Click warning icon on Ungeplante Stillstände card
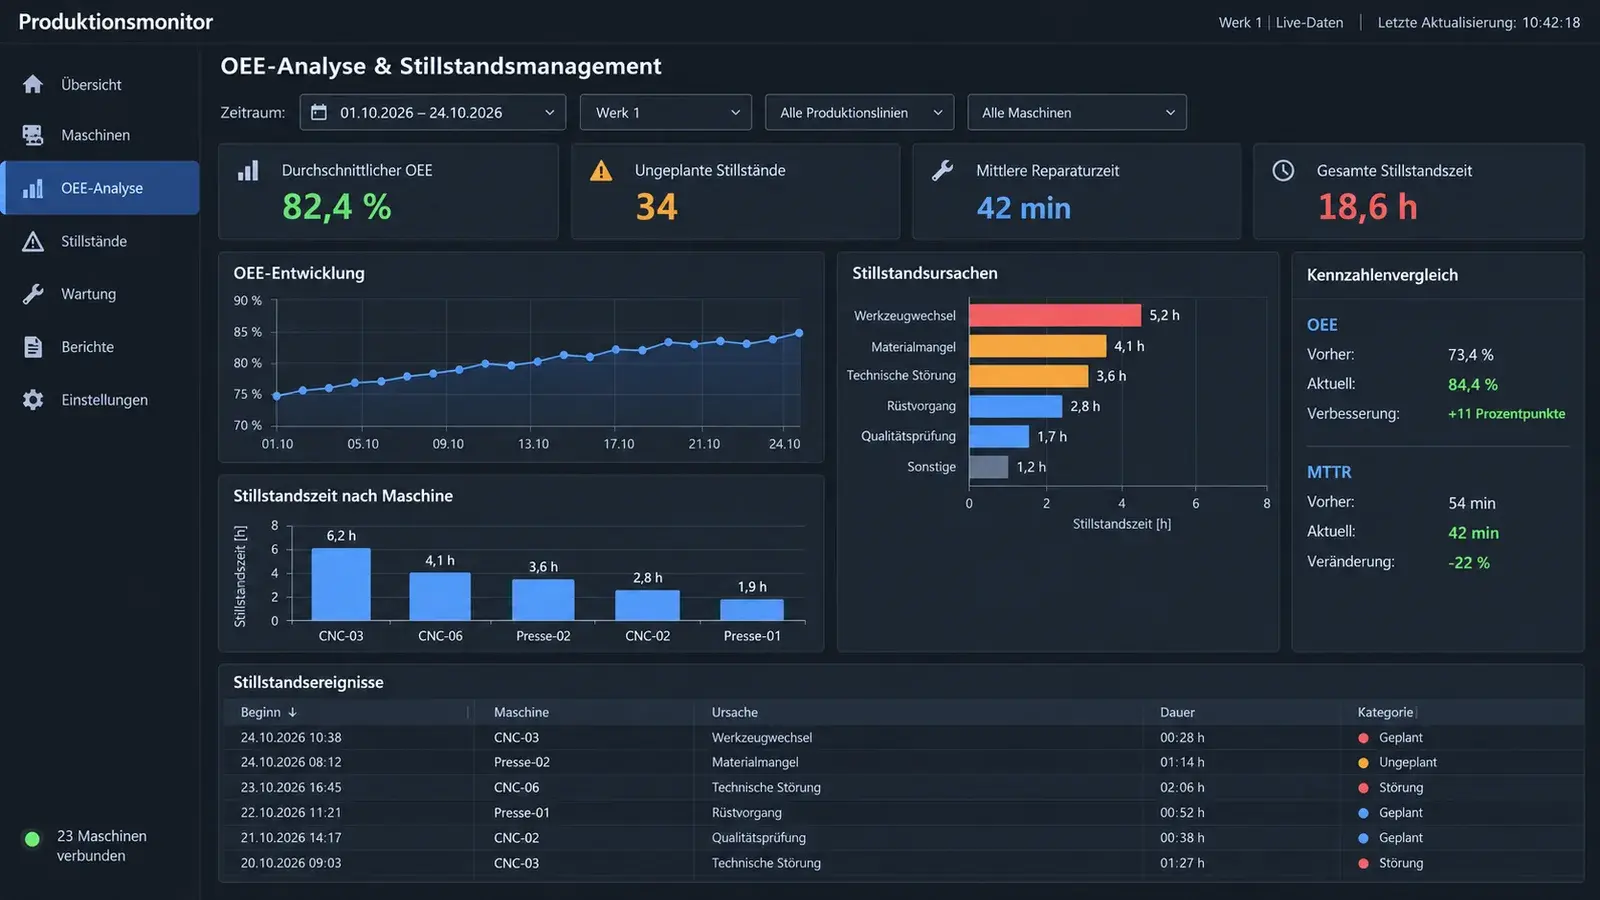1600x900 pixels. (601, 171)
